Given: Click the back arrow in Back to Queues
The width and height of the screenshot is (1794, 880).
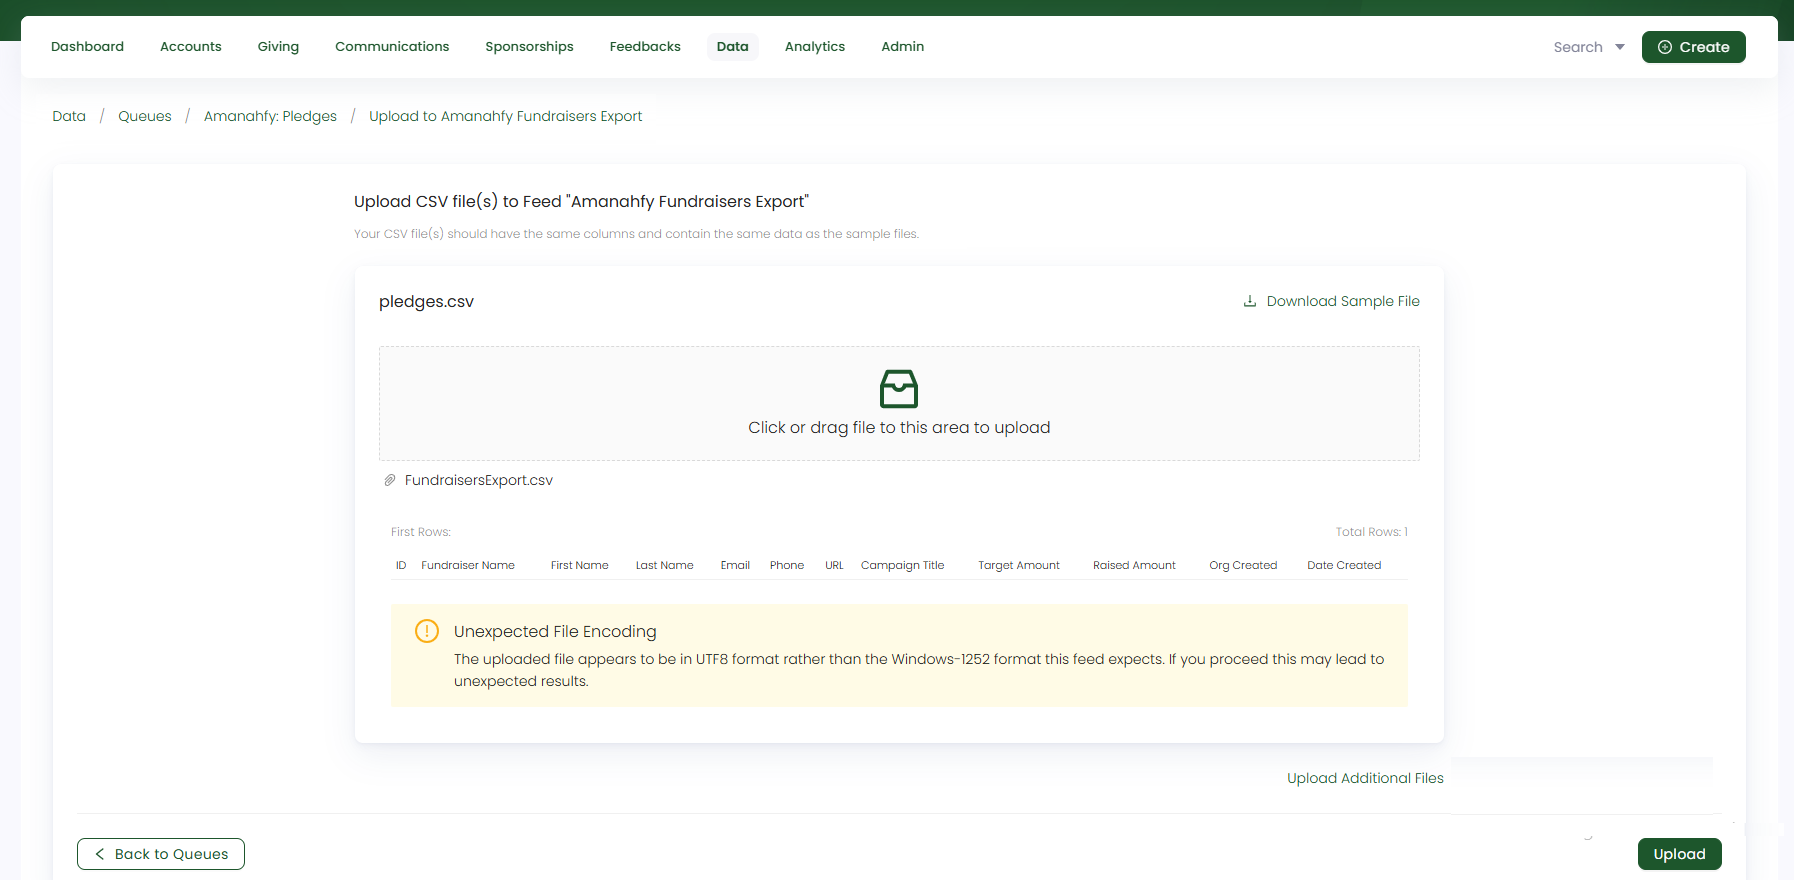Looking at the screenshot, I should tap(100, 854).
